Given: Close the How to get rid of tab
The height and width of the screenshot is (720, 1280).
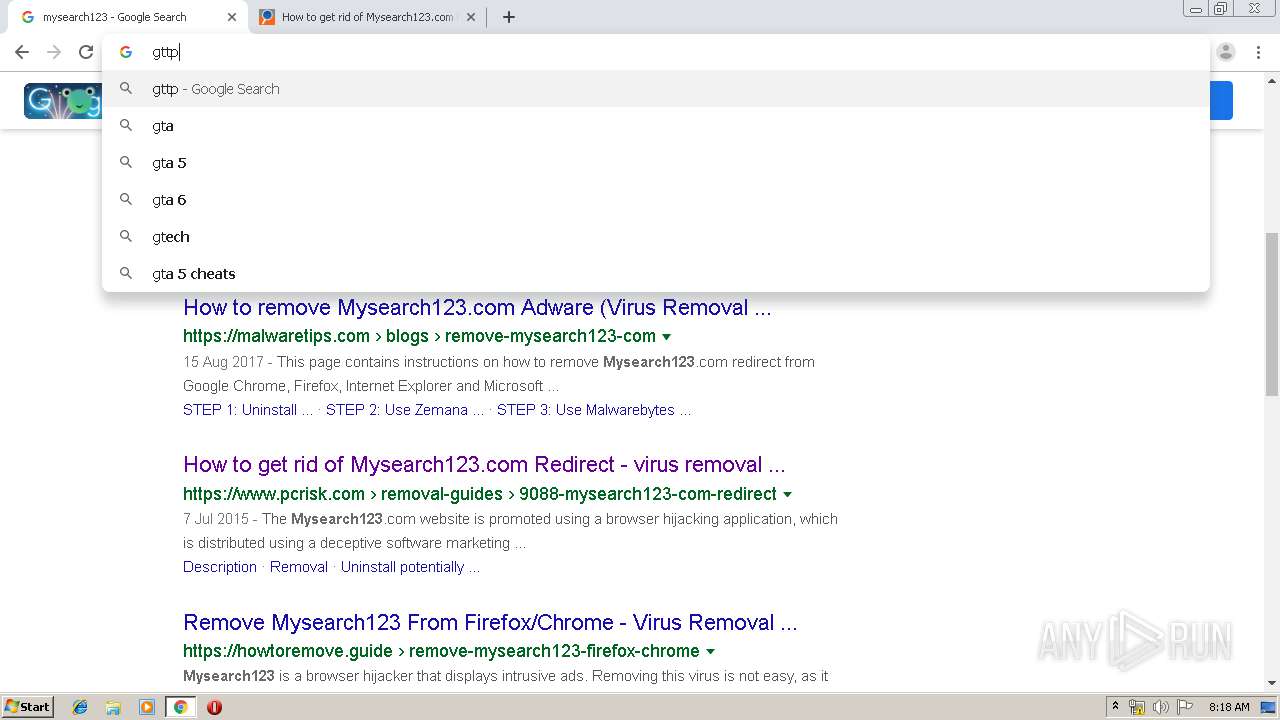Looking at the screenshot, I should [x=471, y=17].
